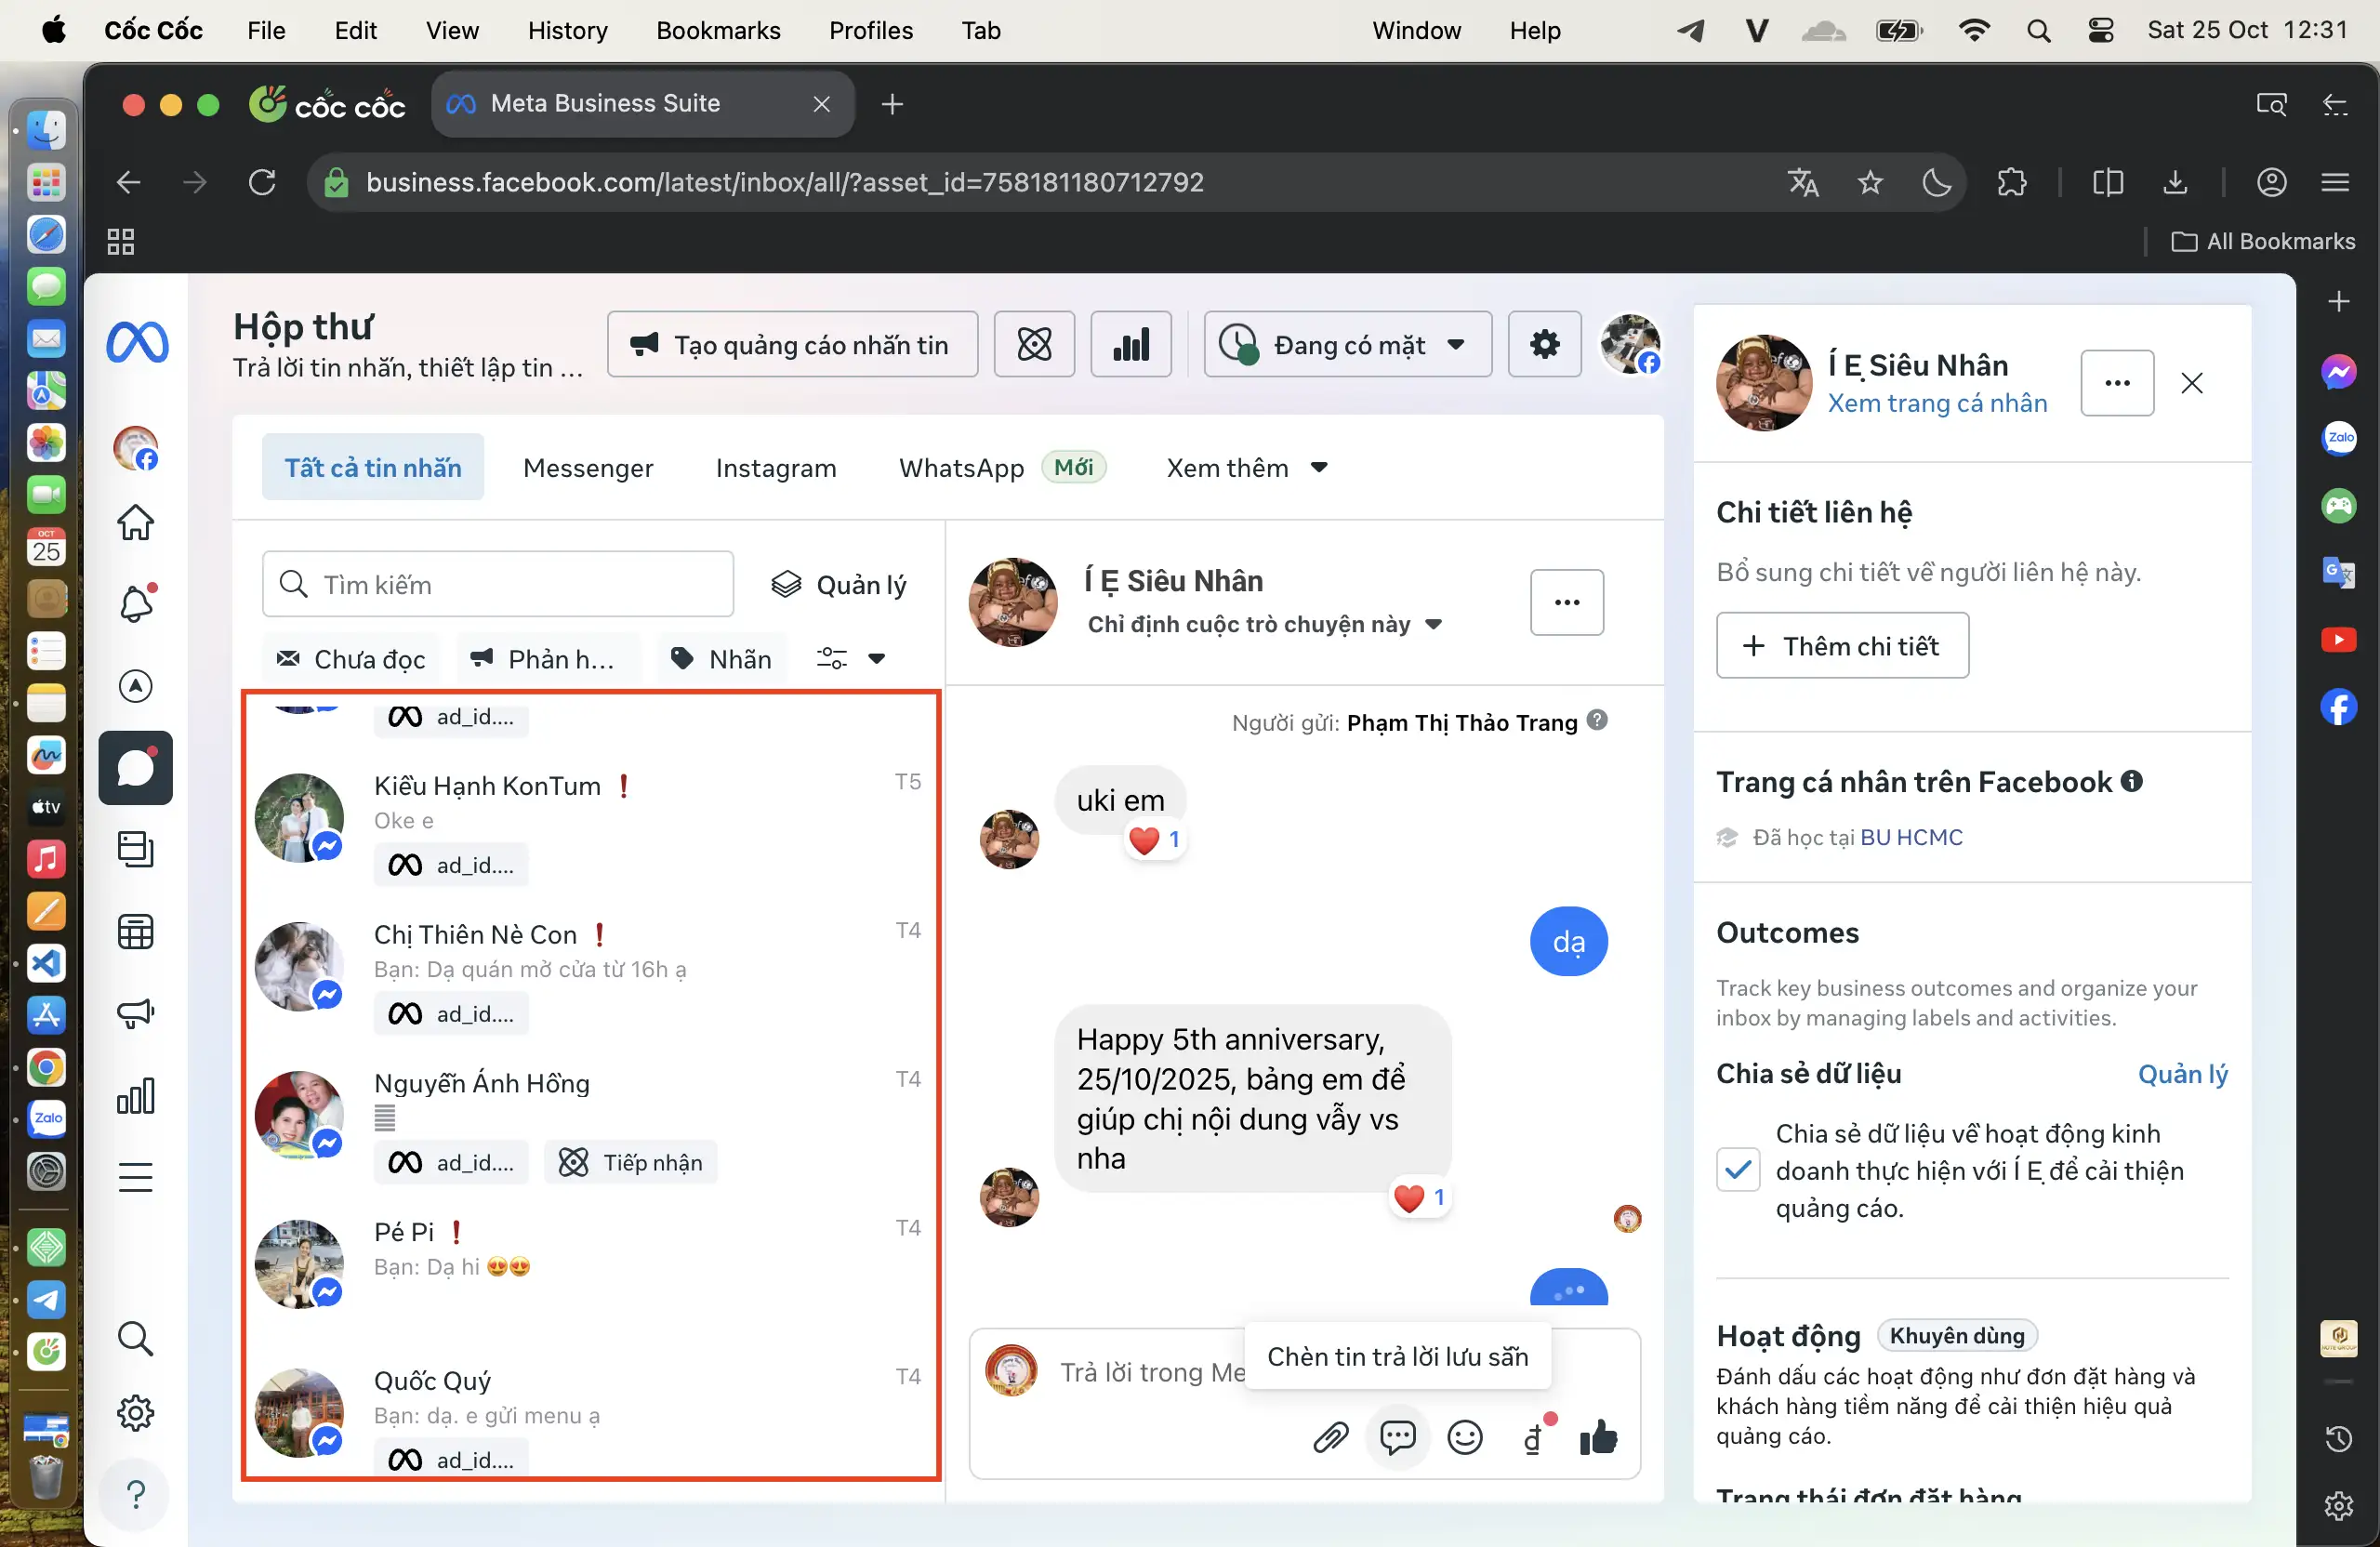Open saved replies speech bubble icon

[1397, 1438]
